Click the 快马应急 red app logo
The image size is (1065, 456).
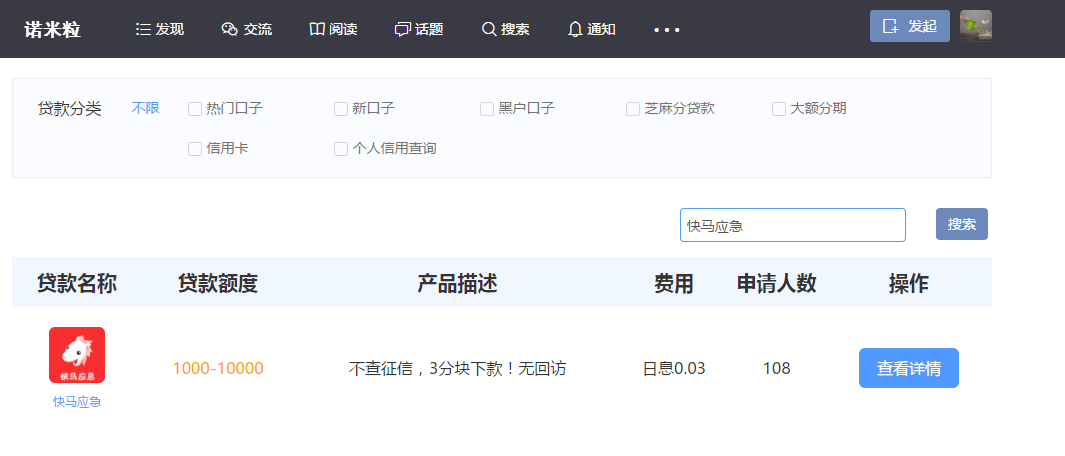77,355
